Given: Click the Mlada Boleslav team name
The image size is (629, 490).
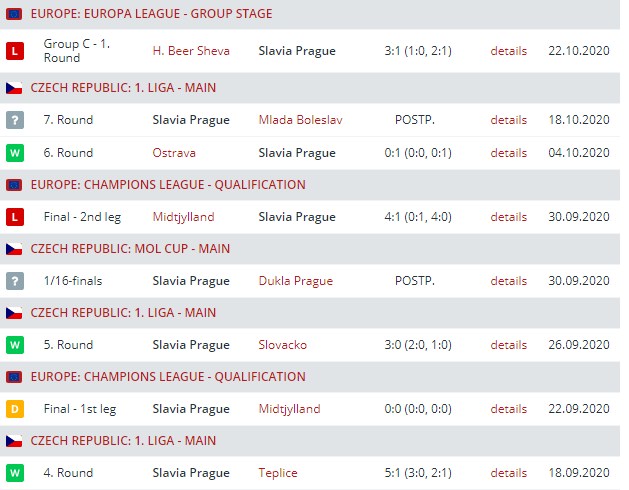Looking at the screenshot, I should coord(300,120).
